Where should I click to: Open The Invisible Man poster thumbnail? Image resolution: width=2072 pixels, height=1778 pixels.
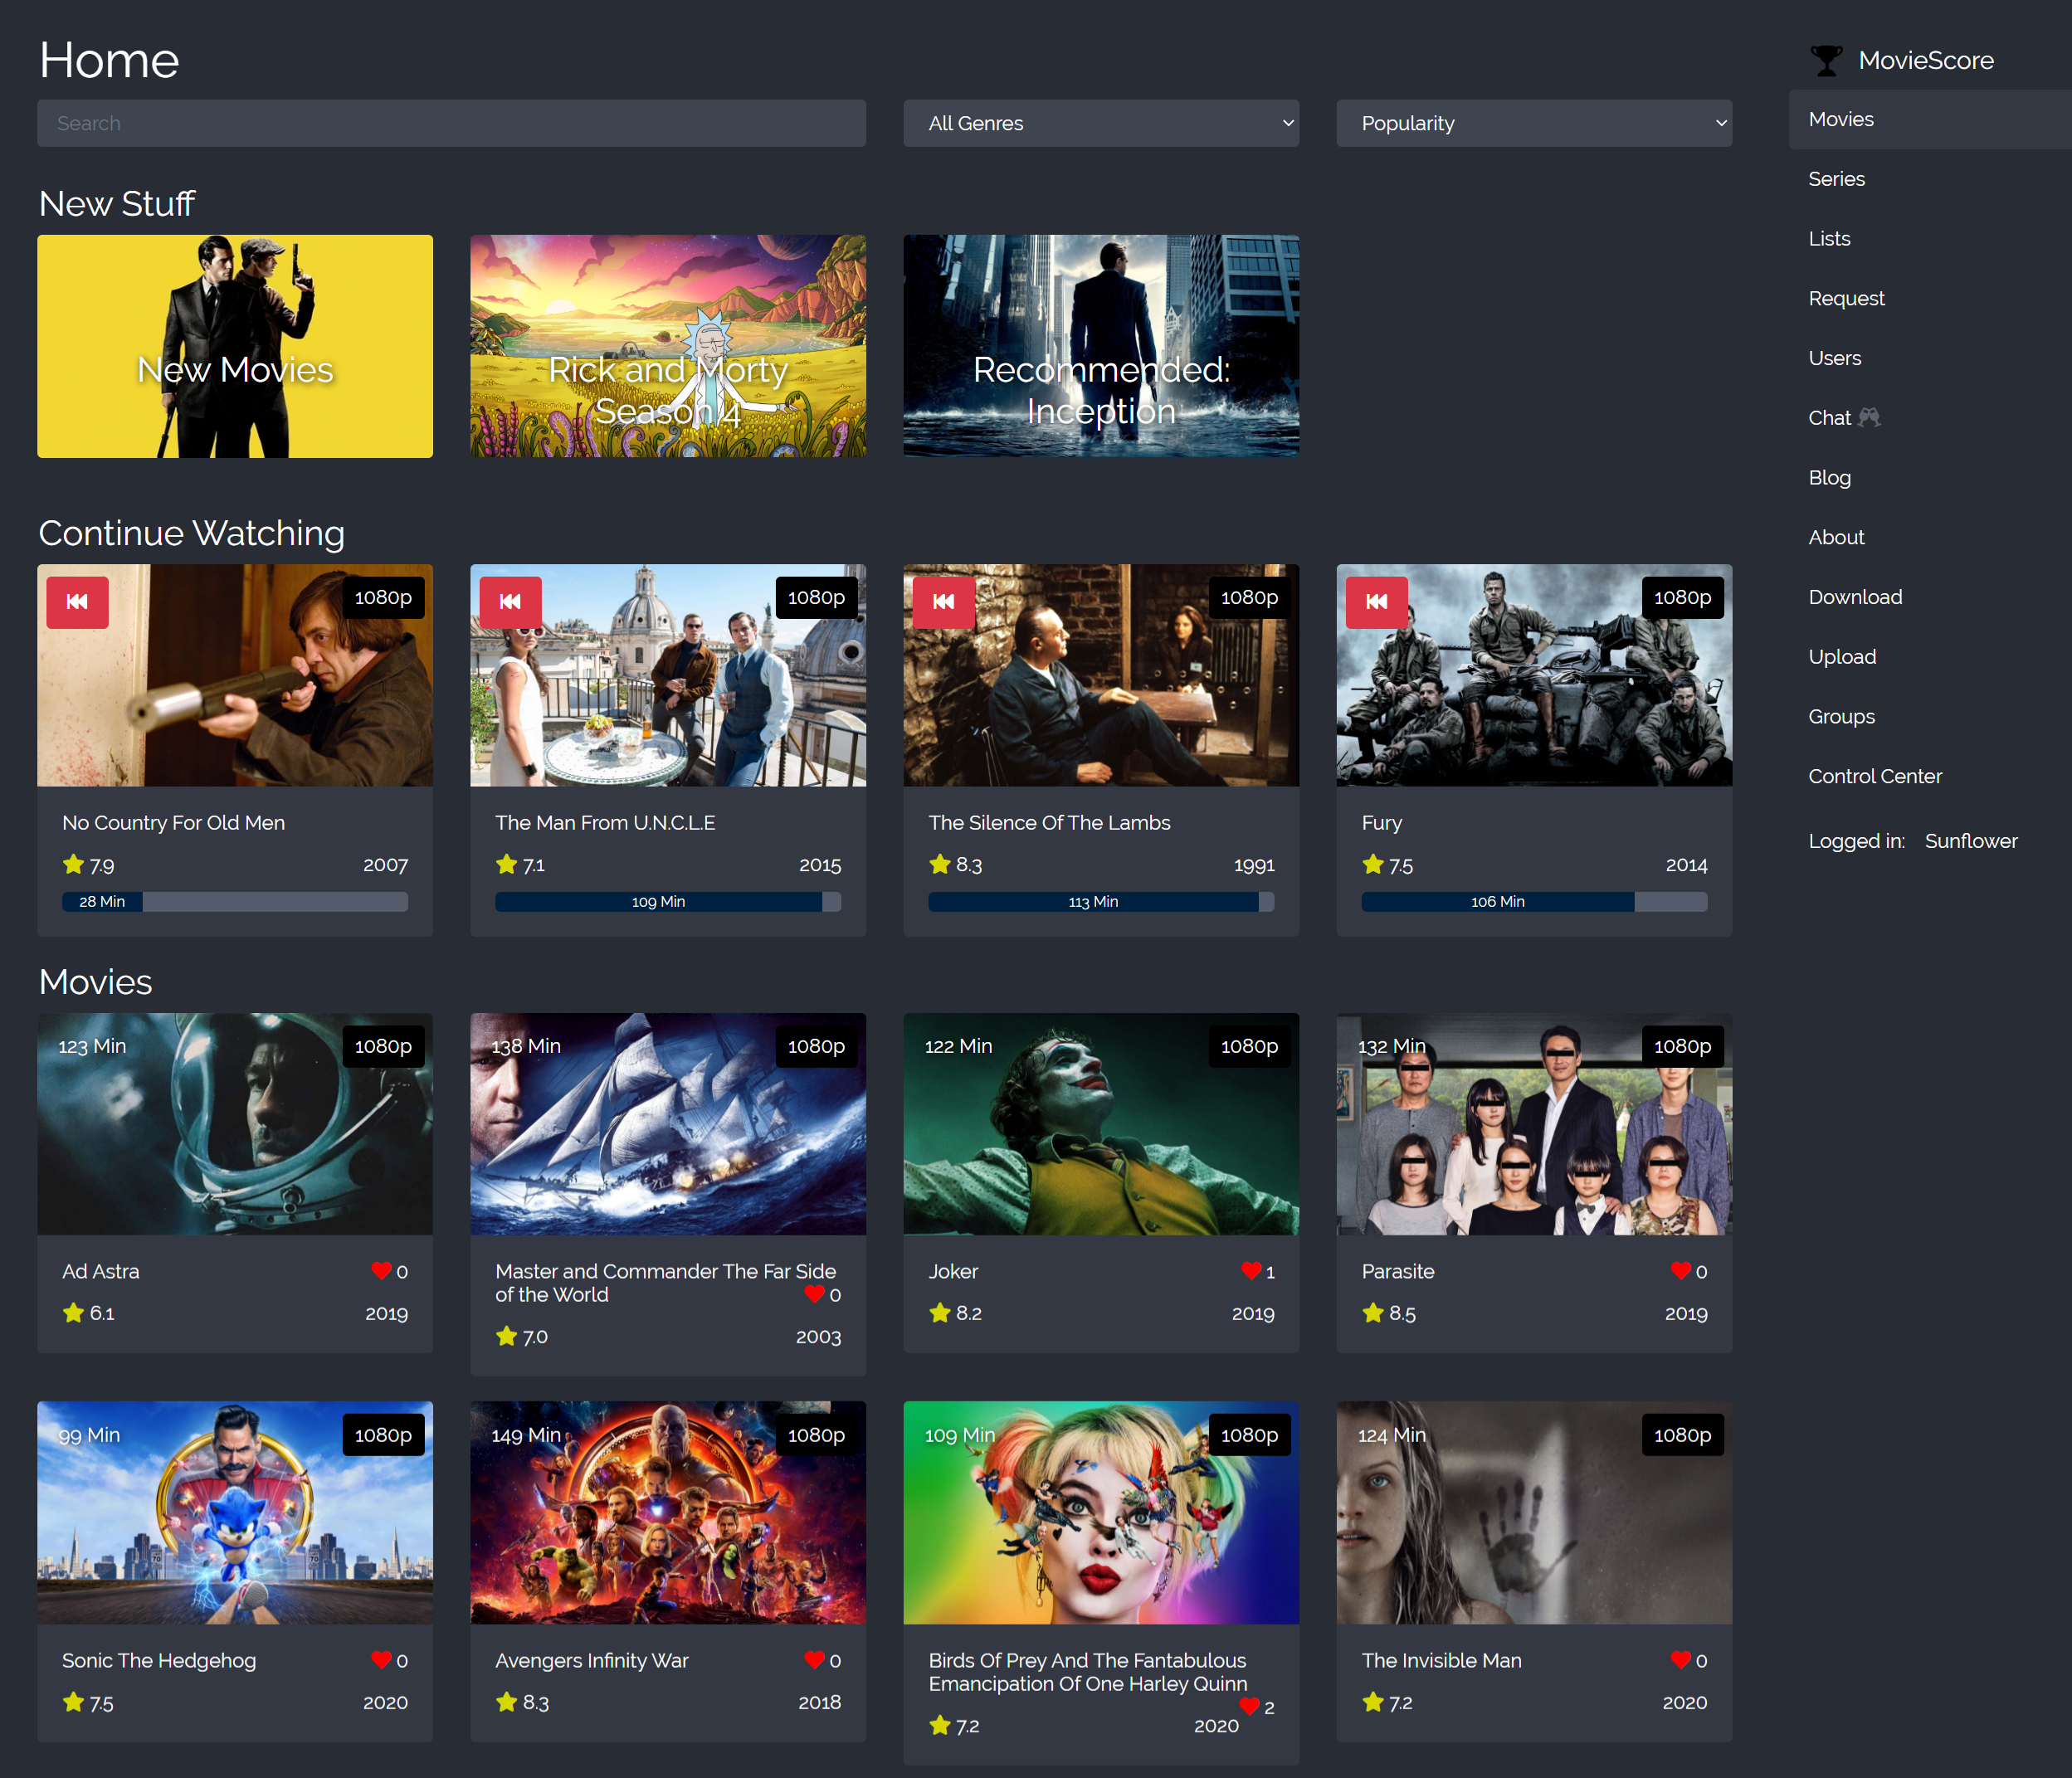(1534, 1513)
